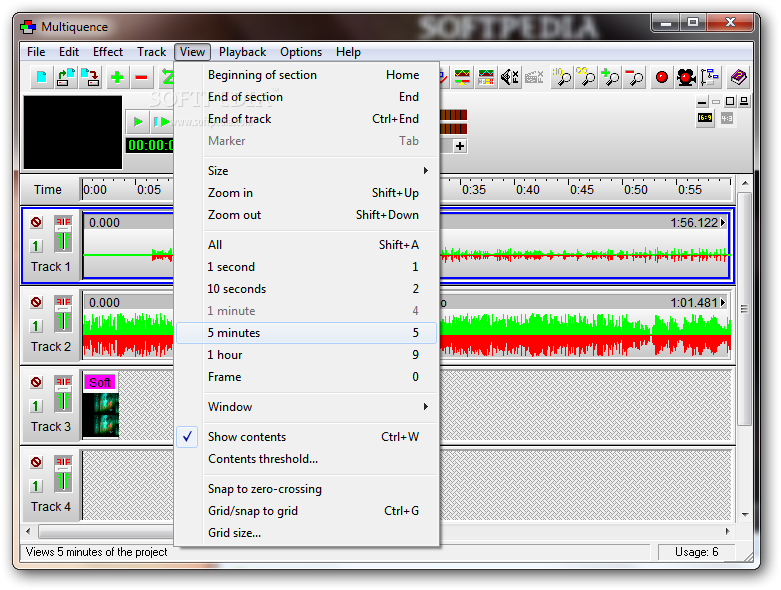This screenshot has height=590, width=781.
Task: Toggle the green 1 button on Track 3
Action: 35,406
